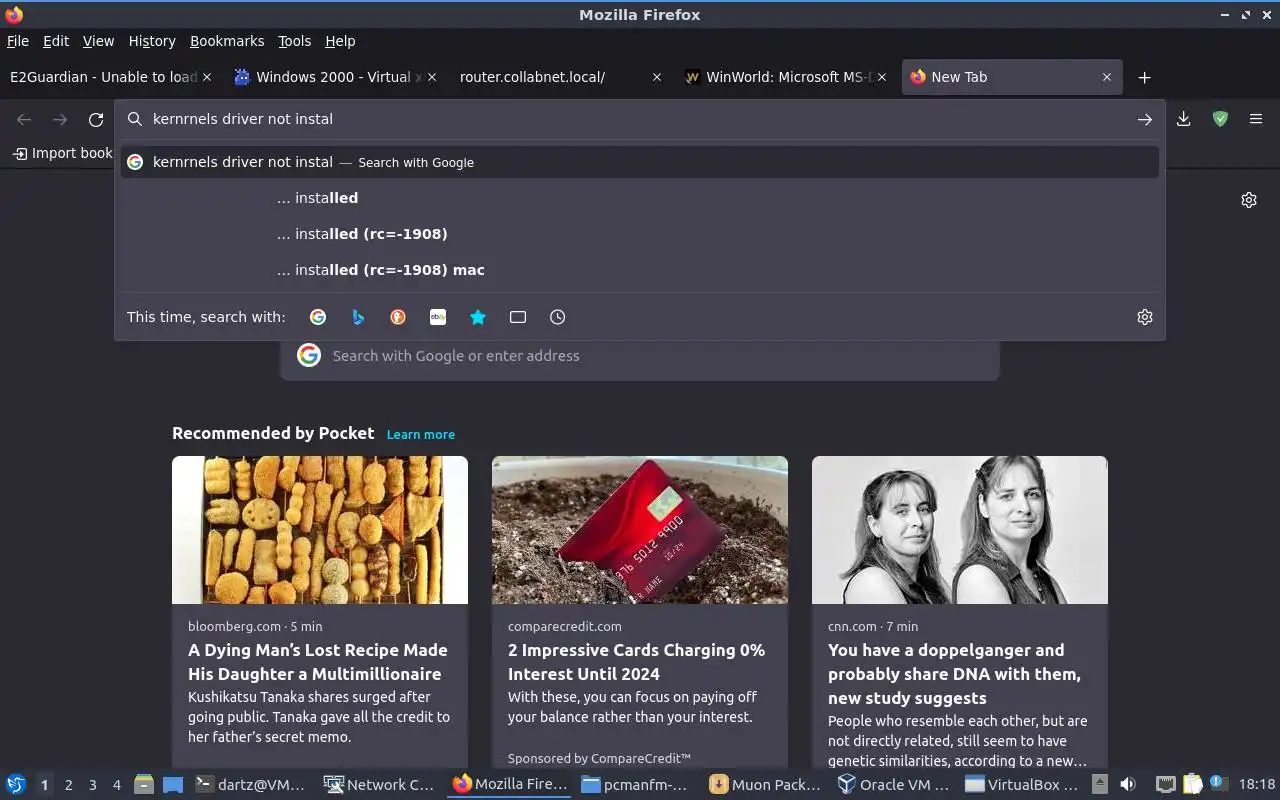Open 'A Dying Man's Lost Recipe' headline

[x=318, y=662]
